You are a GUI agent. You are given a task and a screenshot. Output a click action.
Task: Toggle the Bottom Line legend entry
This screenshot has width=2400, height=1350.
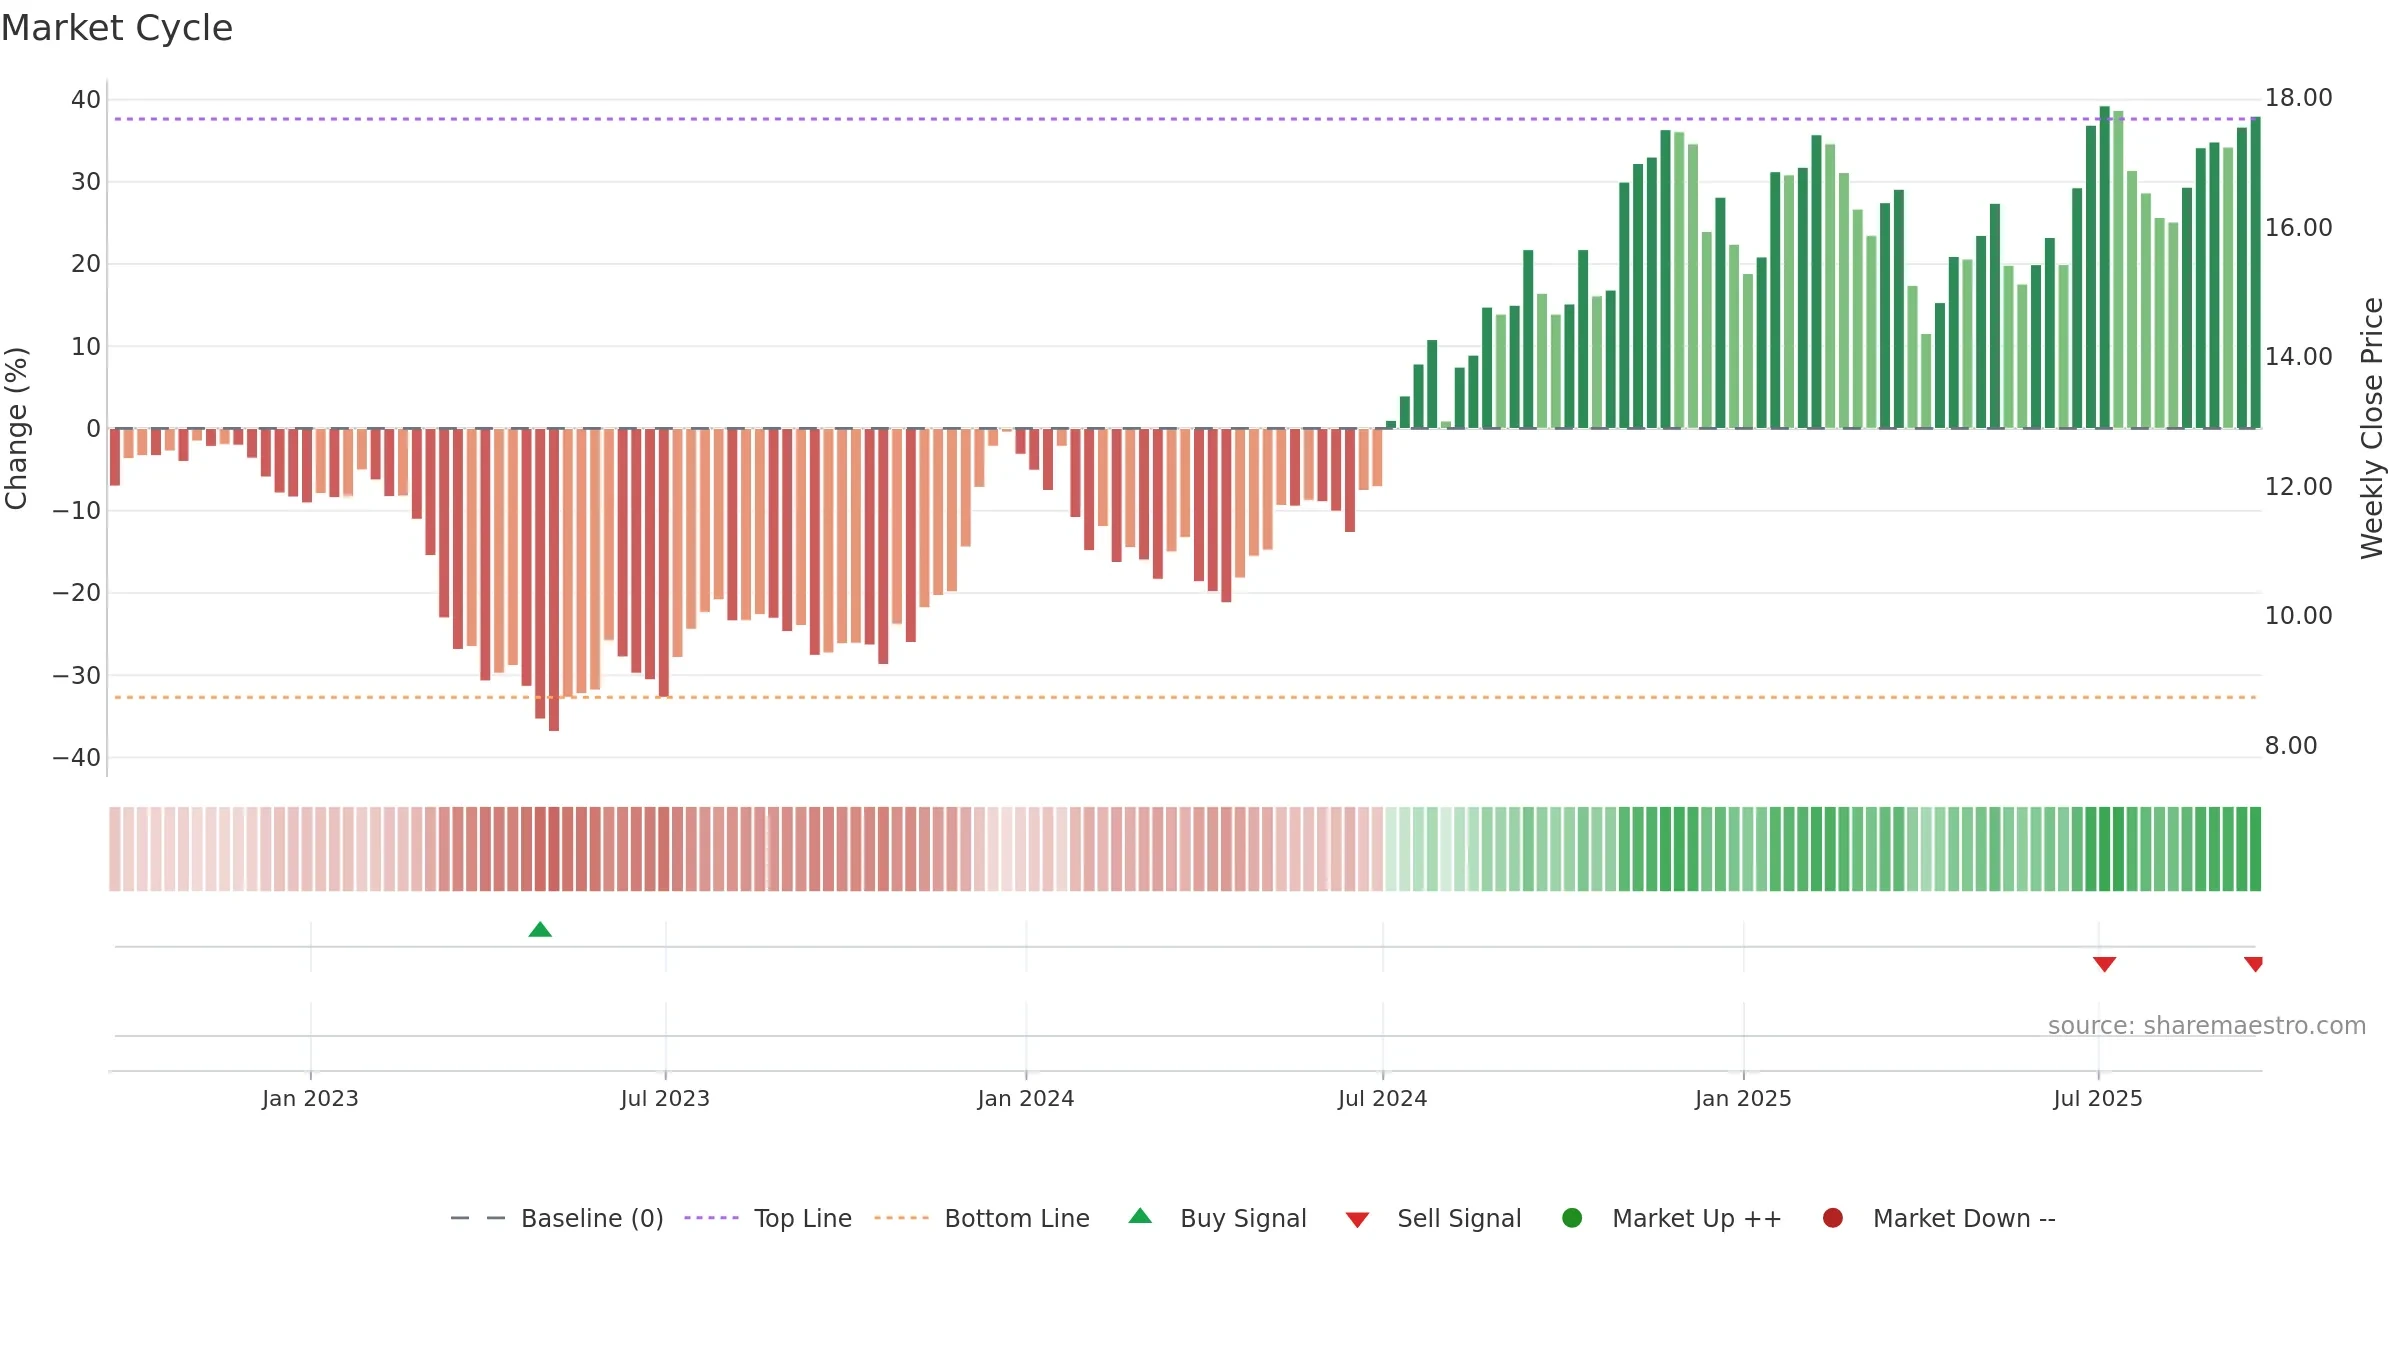click(x=982, y=1218)
